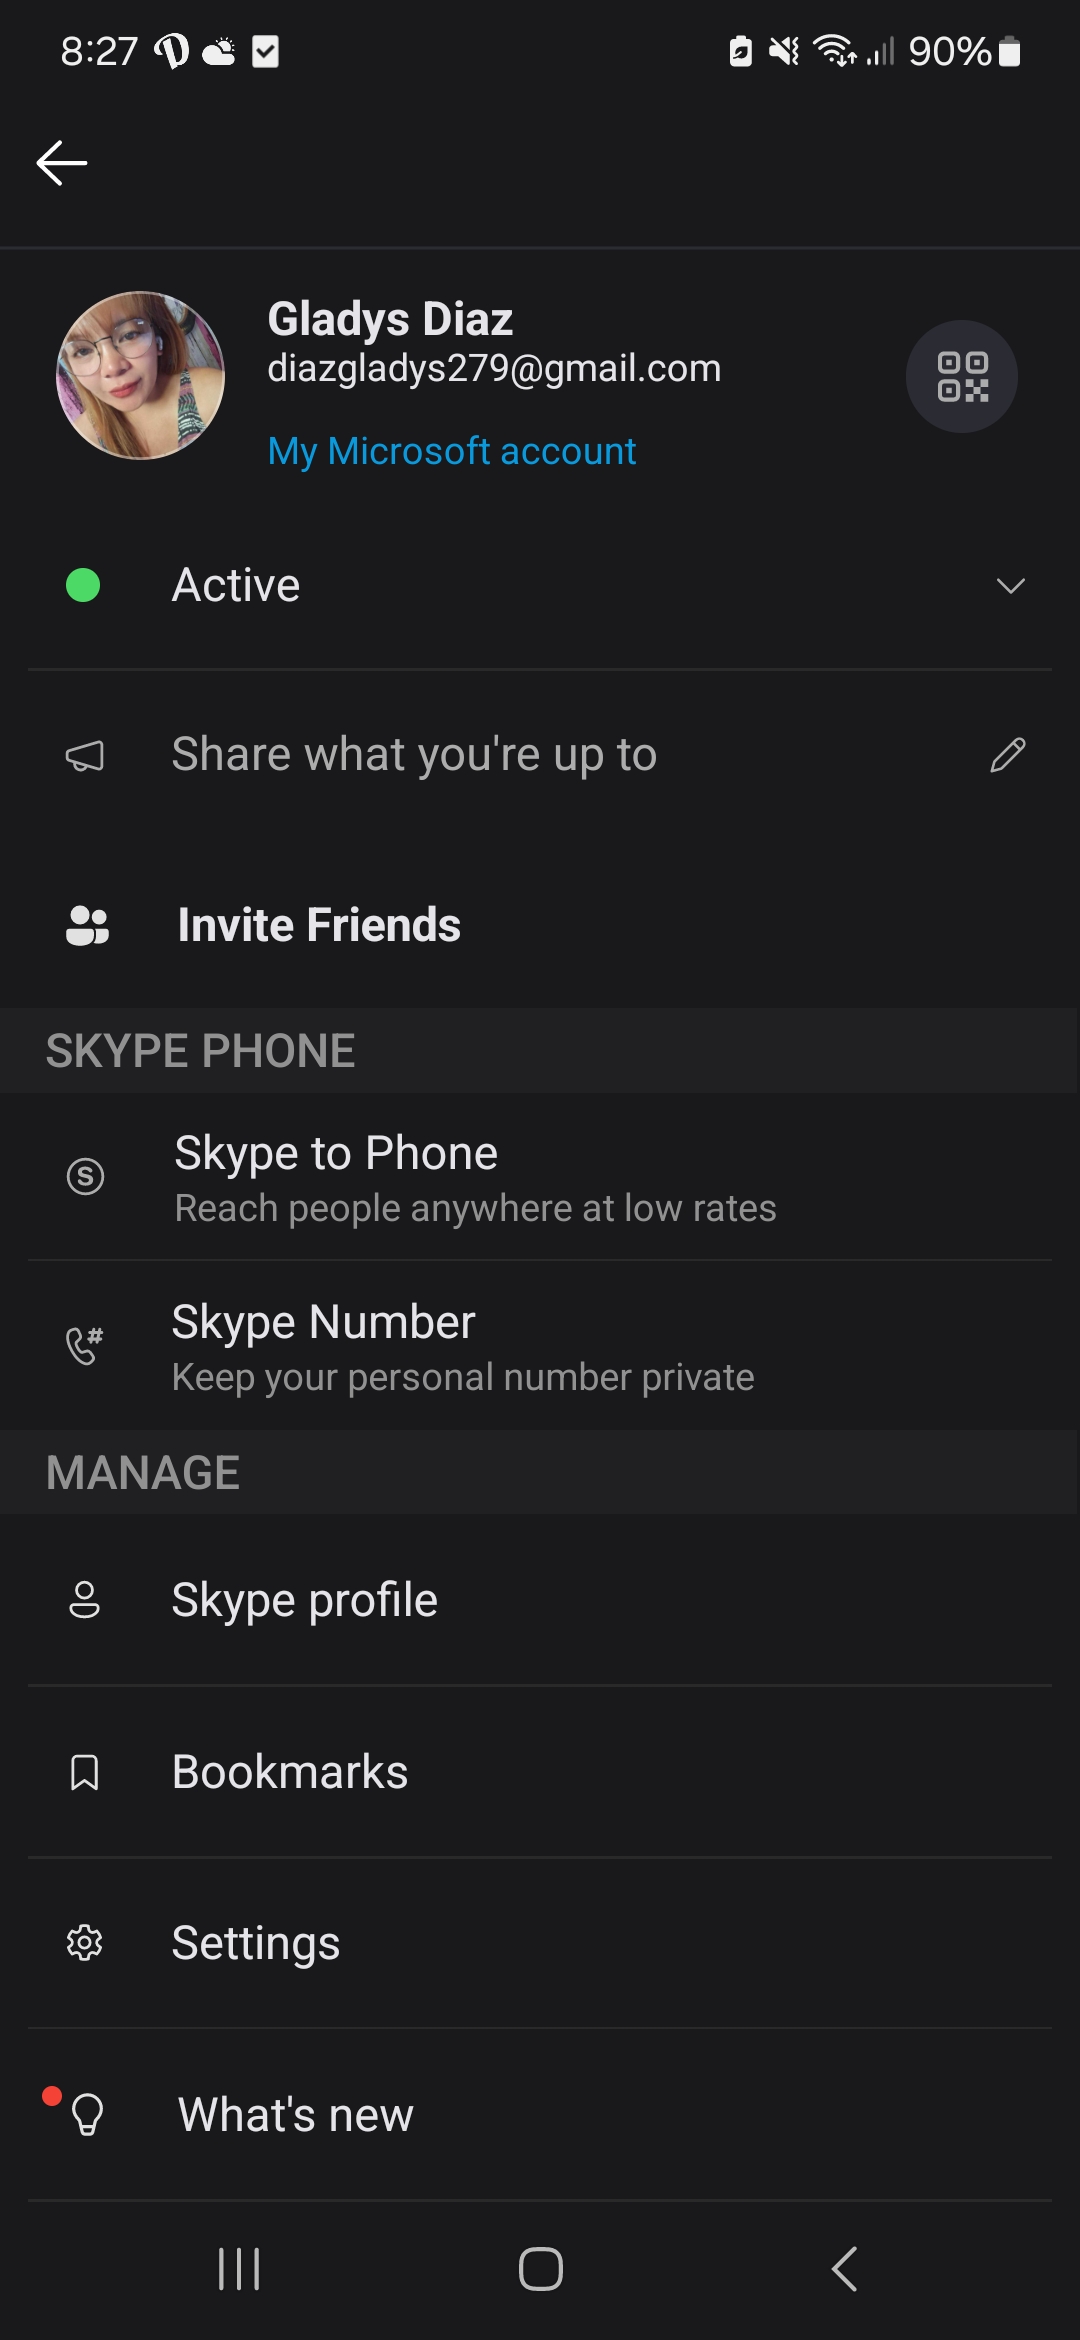Screen dimensions: 1080x2340
Task: Tap the Invite Friends people icon
Action: tap(87, 925)
